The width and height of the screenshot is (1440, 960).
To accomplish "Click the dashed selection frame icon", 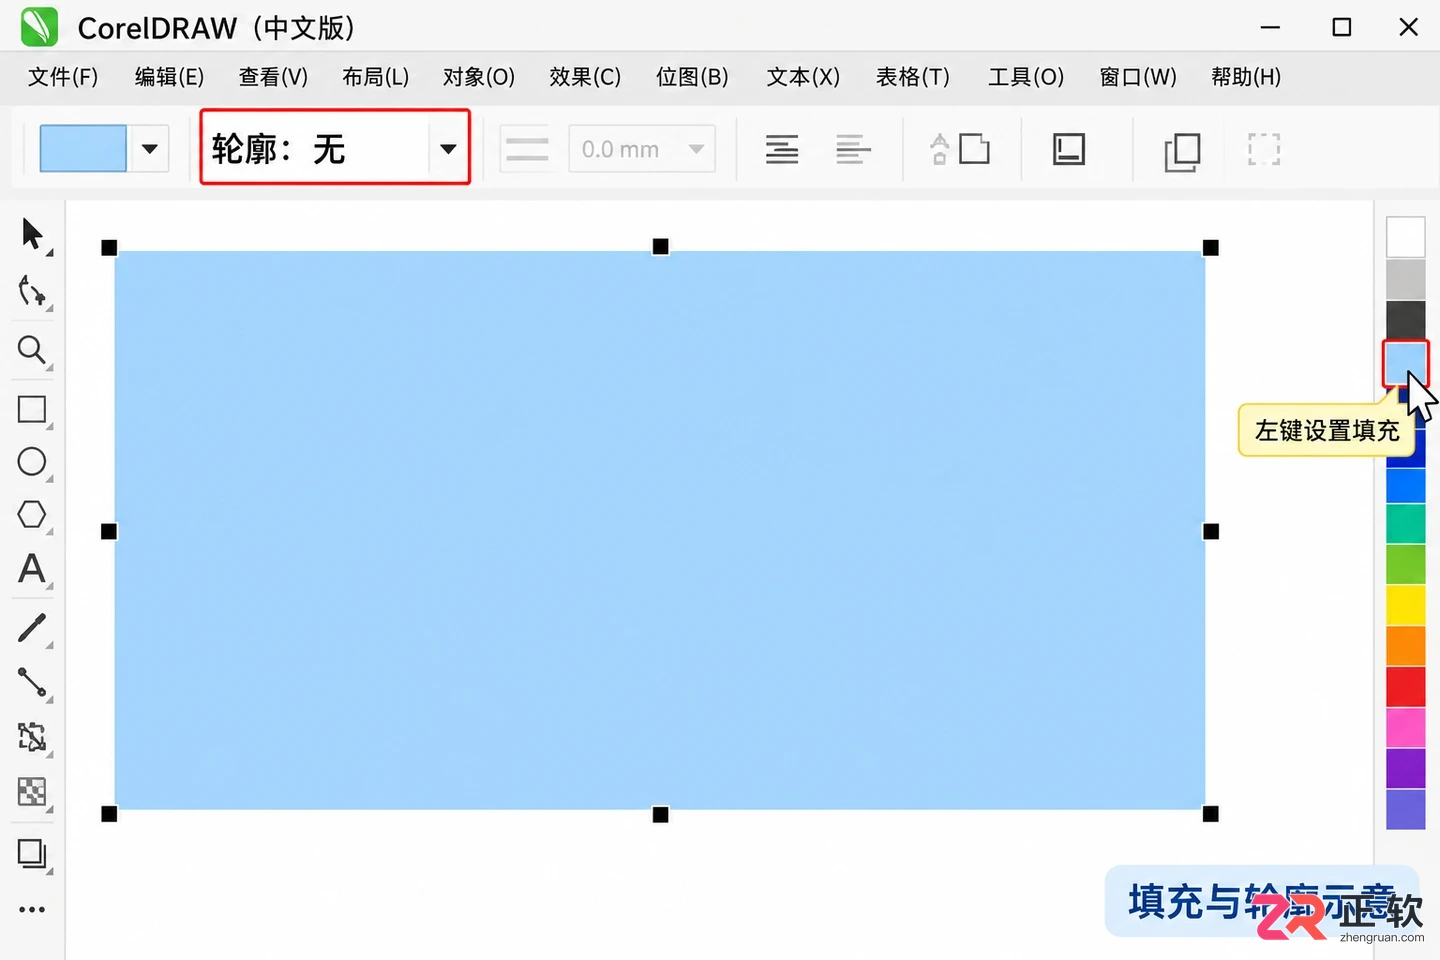I will (x=1264, y=150).
